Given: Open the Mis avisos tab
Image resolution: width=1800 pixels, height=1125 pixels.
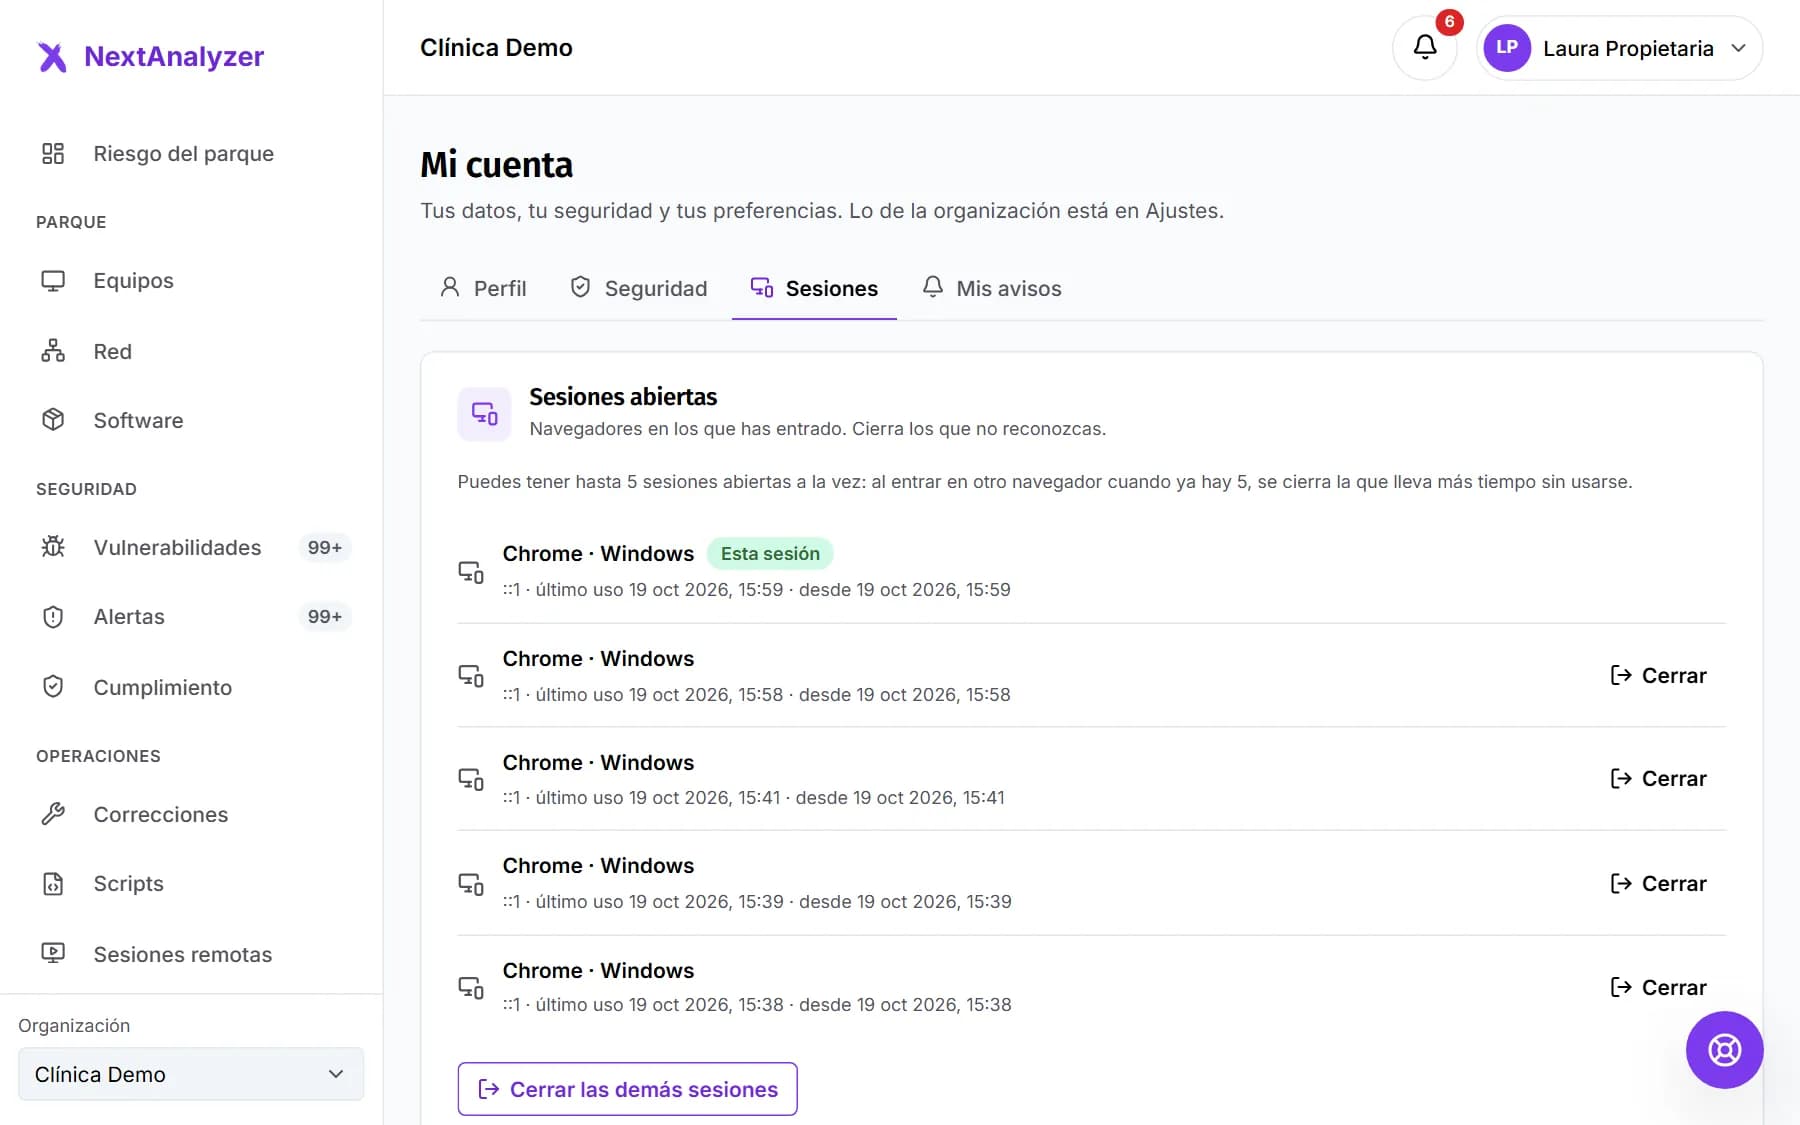Looking at the screenshot, I should pos(992,288).
